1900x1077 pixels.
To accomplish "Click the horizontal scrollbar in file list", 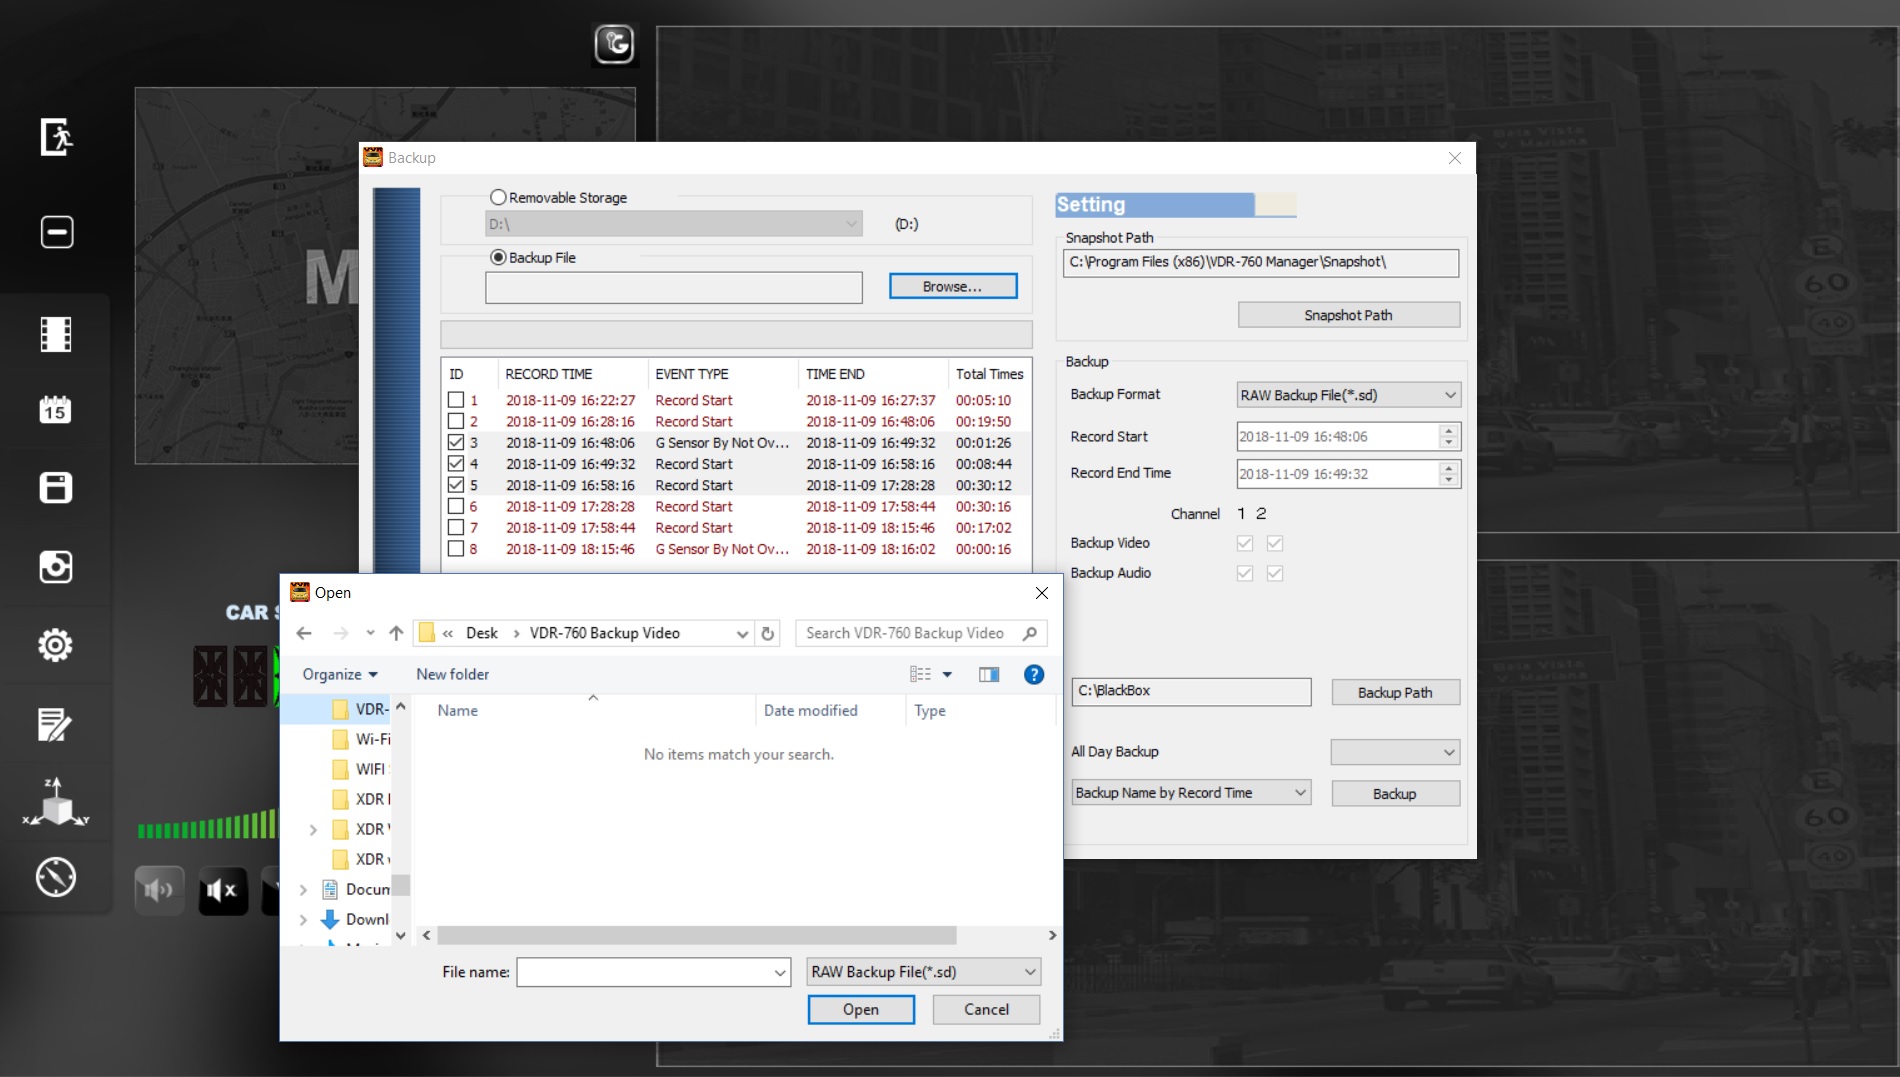I will 697,935.
